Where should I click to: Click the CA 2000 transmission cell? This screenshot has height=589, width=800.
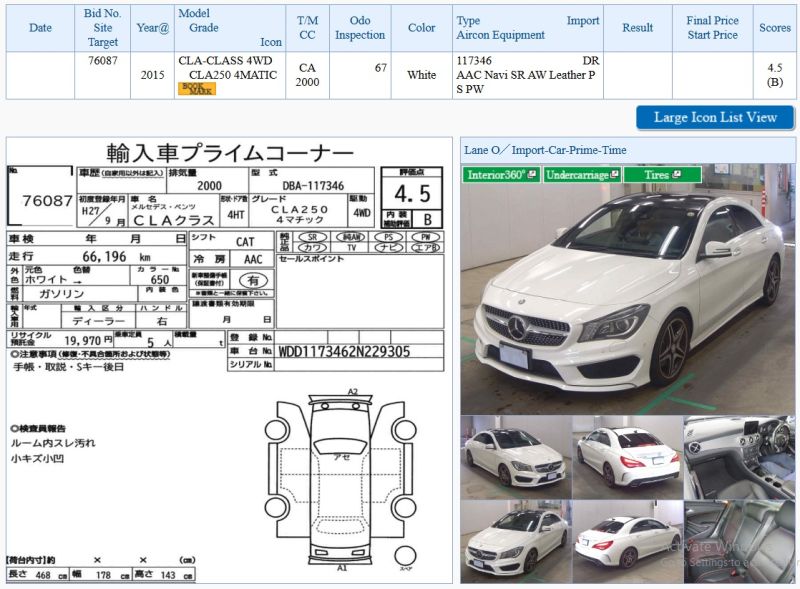(307, 75)
